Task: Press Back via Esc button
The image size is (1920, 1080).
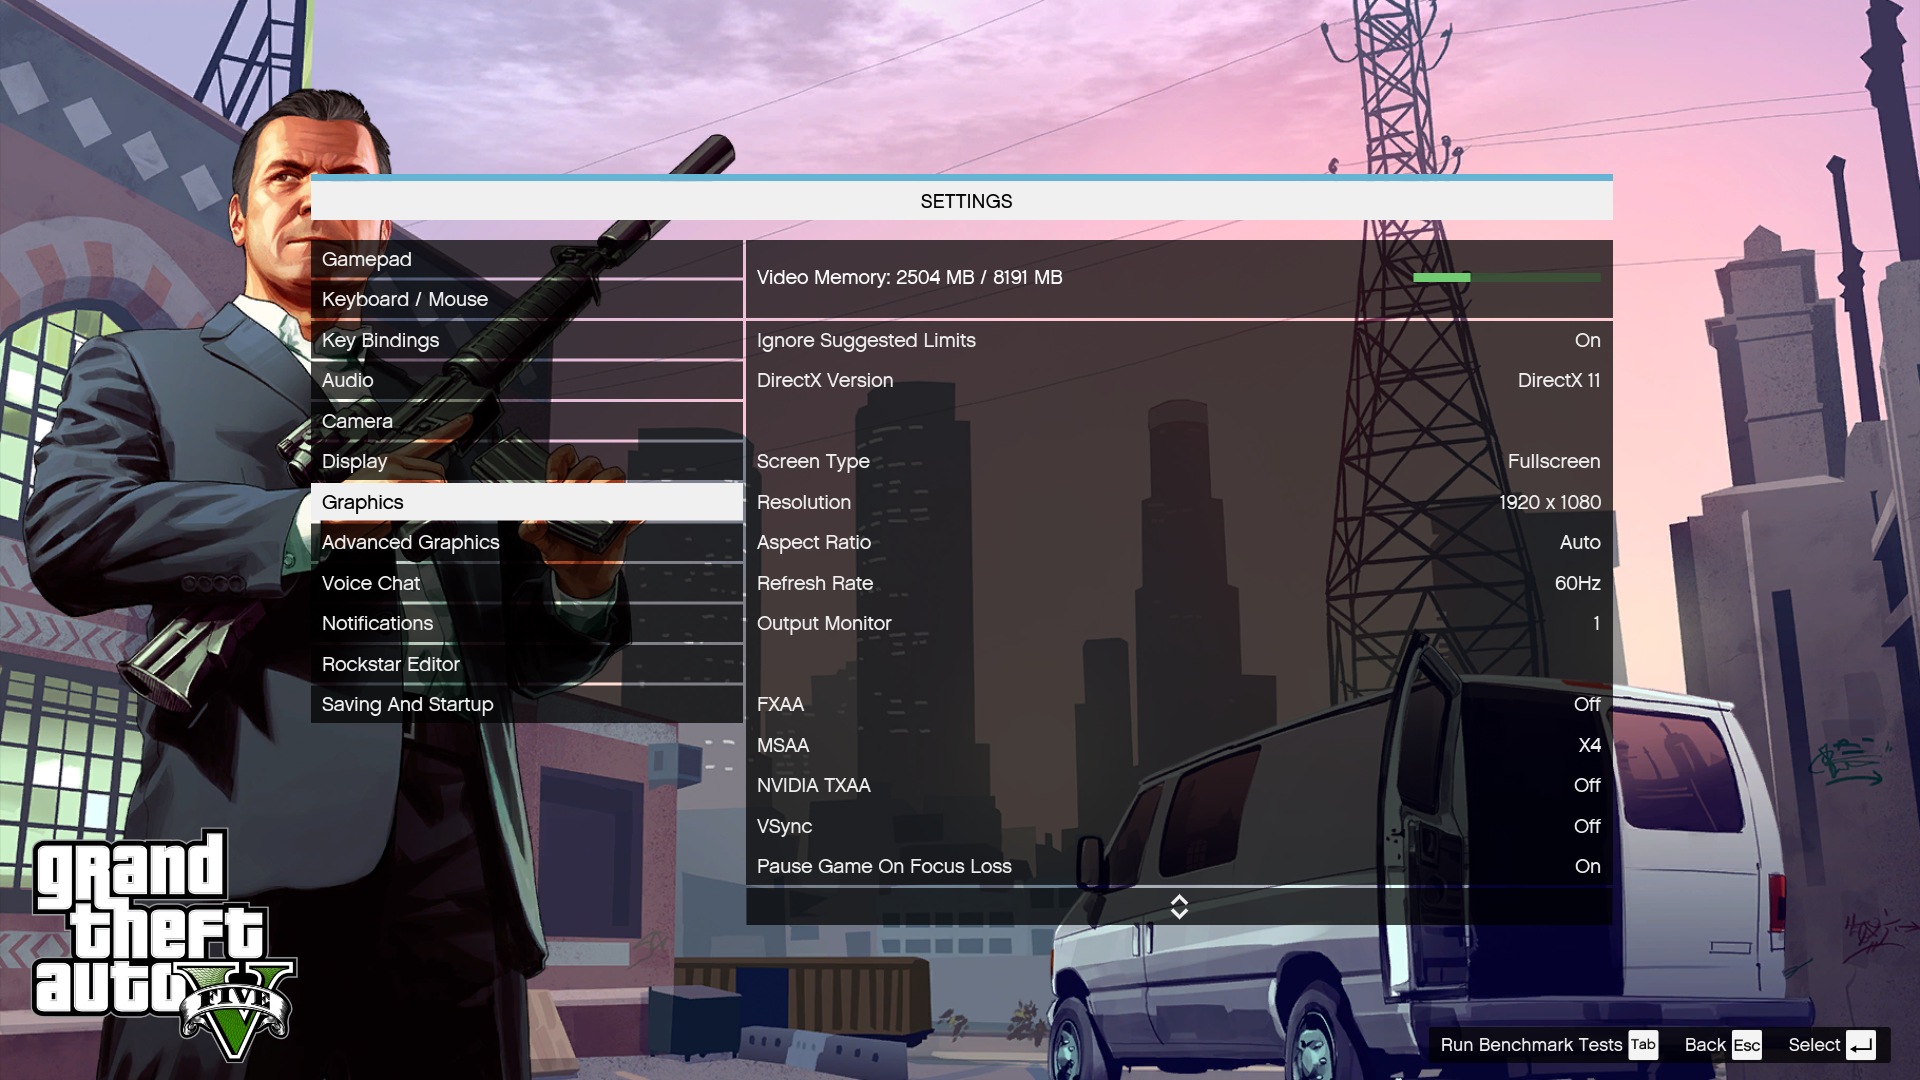Action: 1746,1044
